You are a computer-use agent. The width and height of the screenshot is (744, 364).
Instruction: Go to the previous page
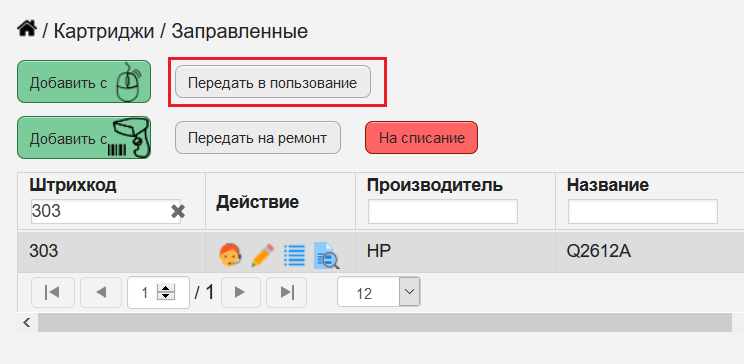click(x=101, y=293)
